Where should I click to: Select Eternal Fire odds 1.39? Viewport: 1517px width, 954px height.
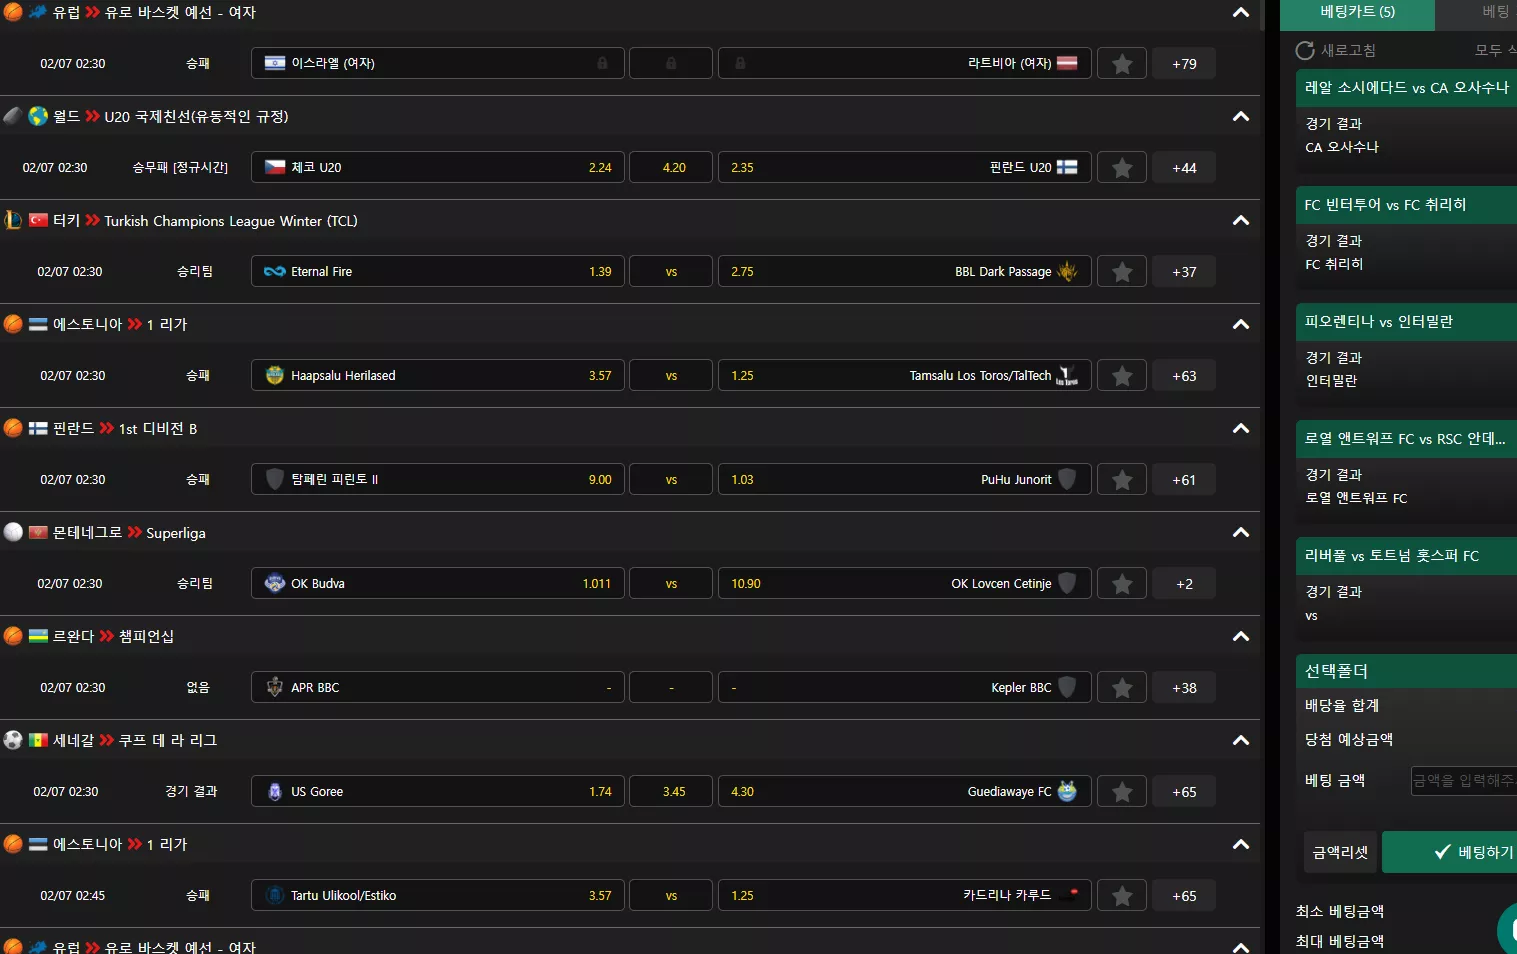tap(438, 272)
